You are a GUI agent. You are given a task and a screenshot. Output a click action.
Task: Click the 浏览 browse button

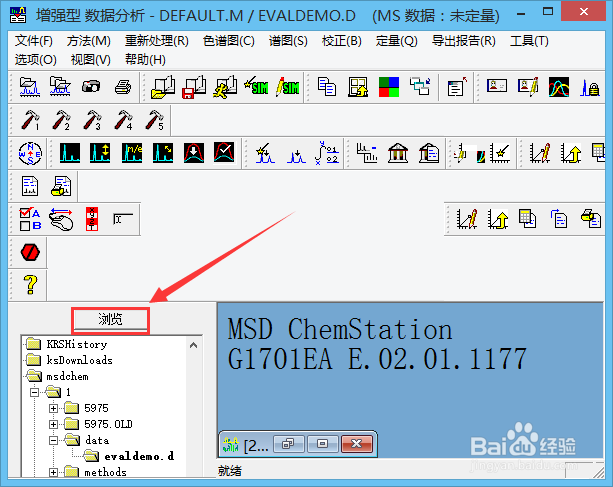click(110, 320)
